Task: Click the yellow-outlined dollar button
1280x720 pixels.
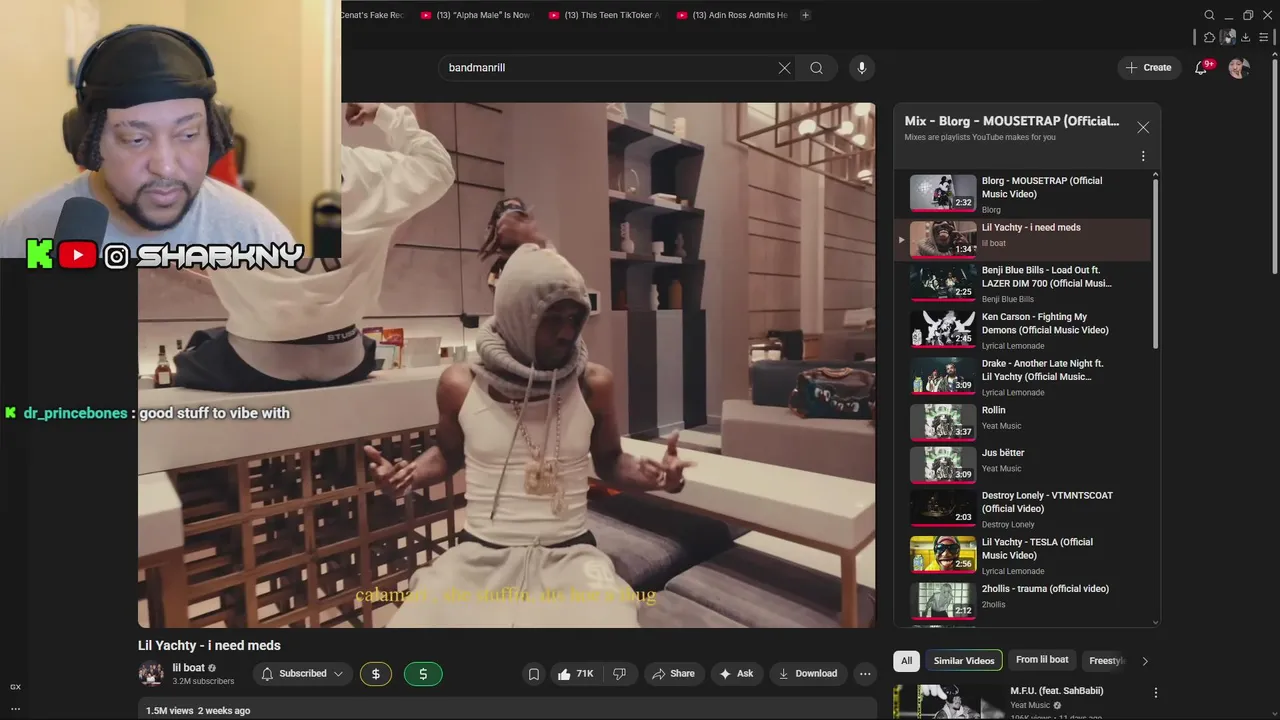Action: 376,674
